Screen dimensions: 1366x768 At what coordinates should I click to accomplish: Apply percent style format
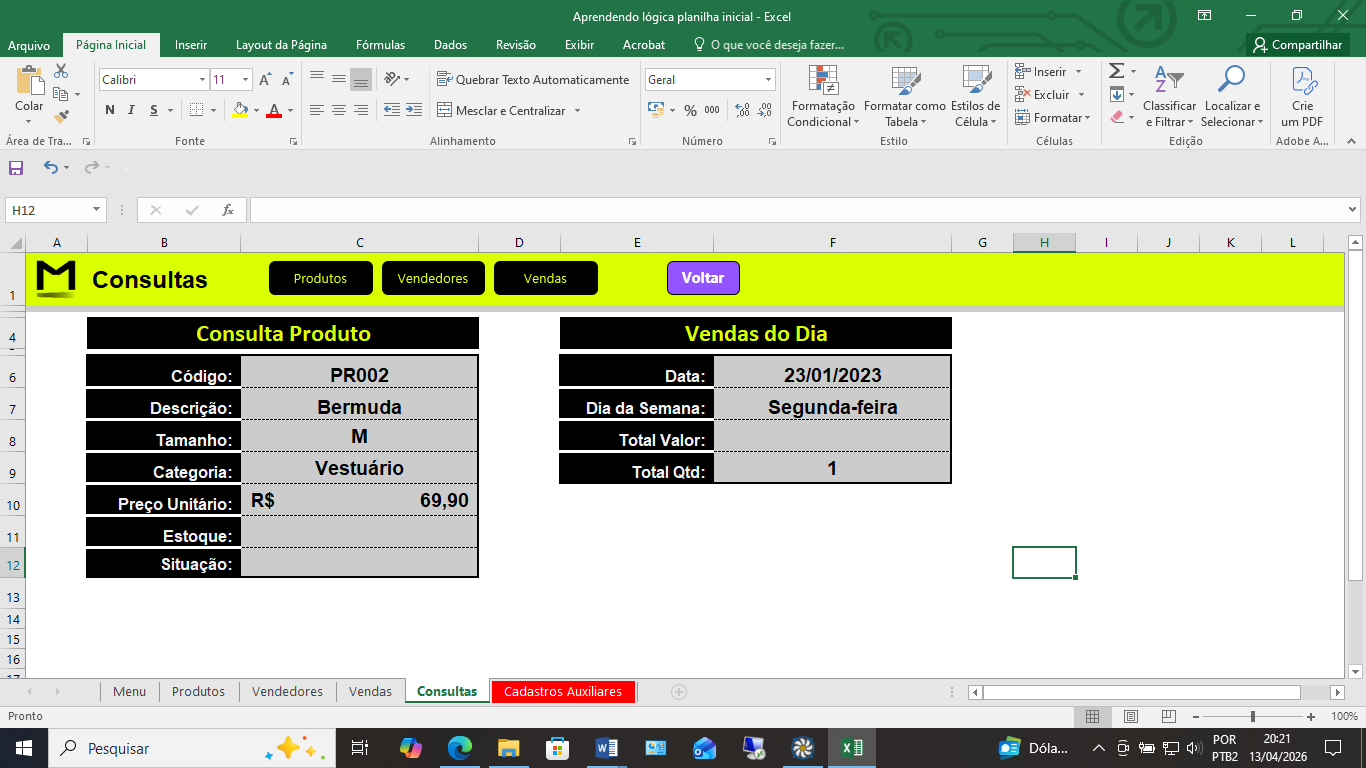[x=690, y=110]
